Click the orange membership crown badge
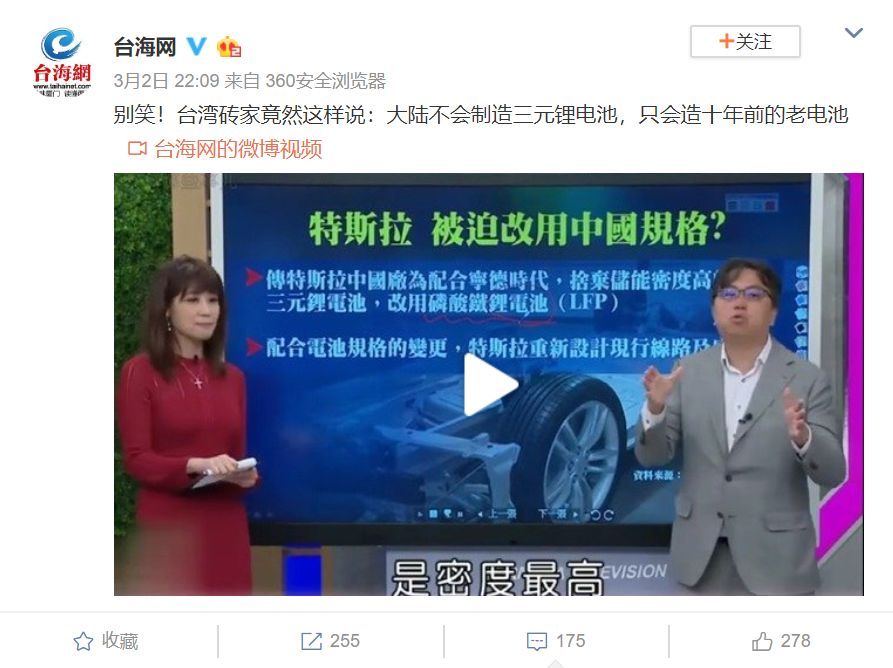This screenshot has width=893, height=668. 229,47
